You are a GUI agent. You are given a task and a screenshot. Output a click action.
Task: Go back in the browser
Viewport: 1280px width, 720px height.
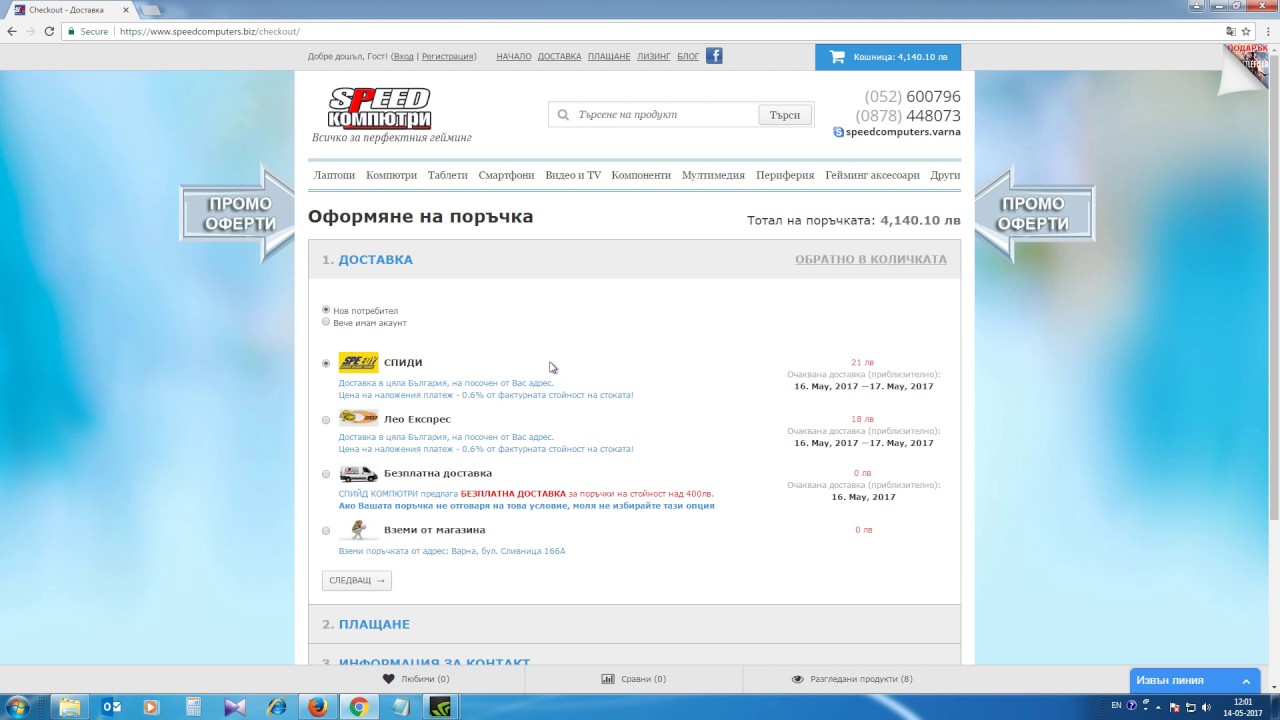pos(12,32)
